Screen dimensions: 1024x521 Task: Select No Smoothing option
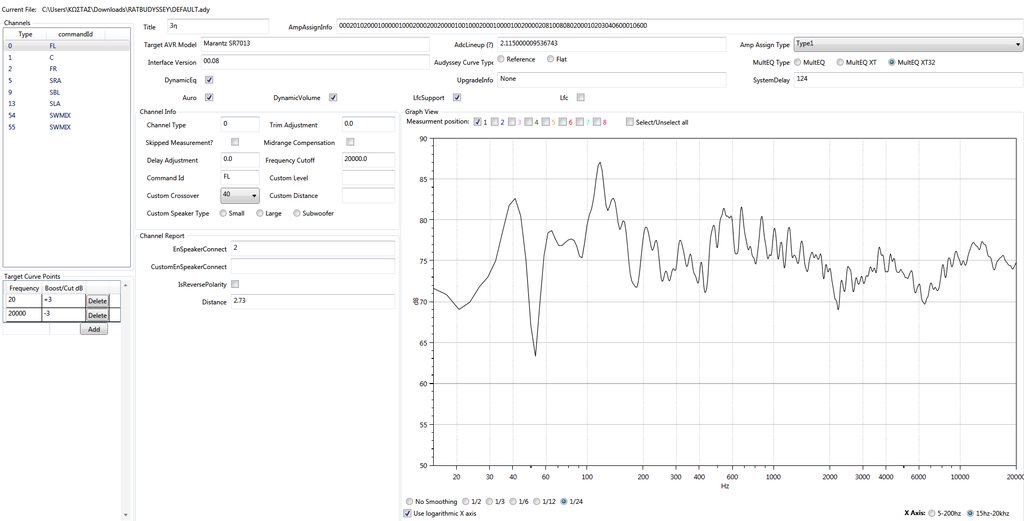[x=409, y=501]
